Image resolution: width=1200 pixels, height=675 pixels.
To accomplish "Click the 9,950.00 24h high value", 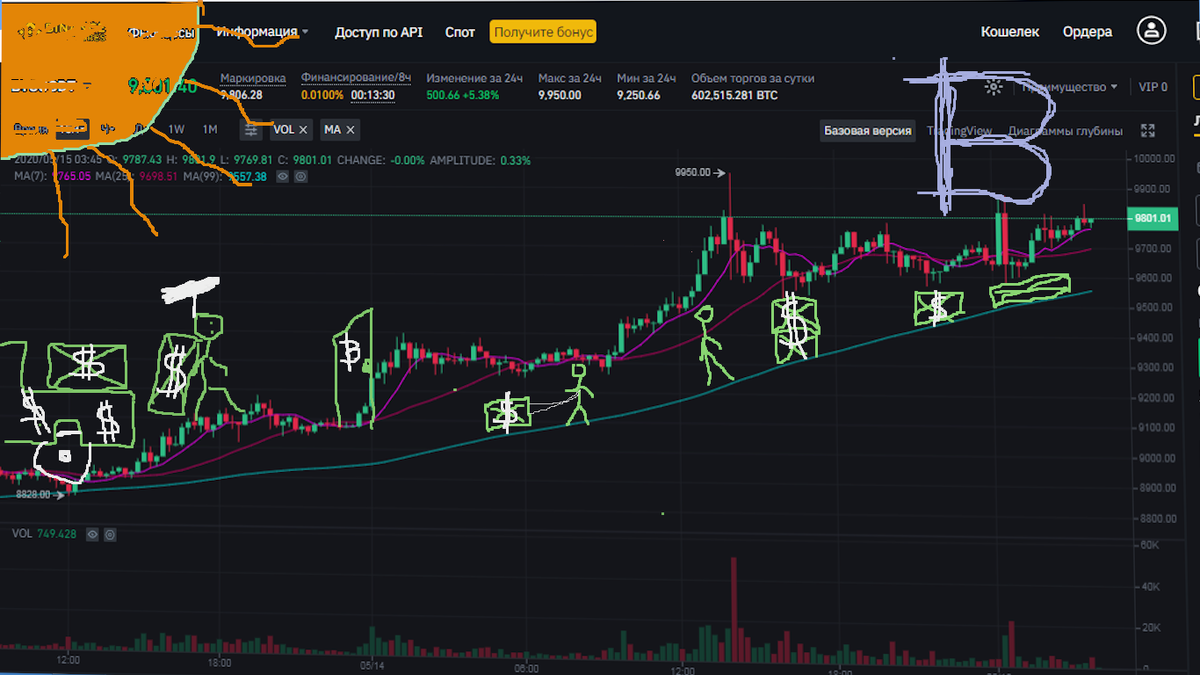I will click(x=562, y=95).
